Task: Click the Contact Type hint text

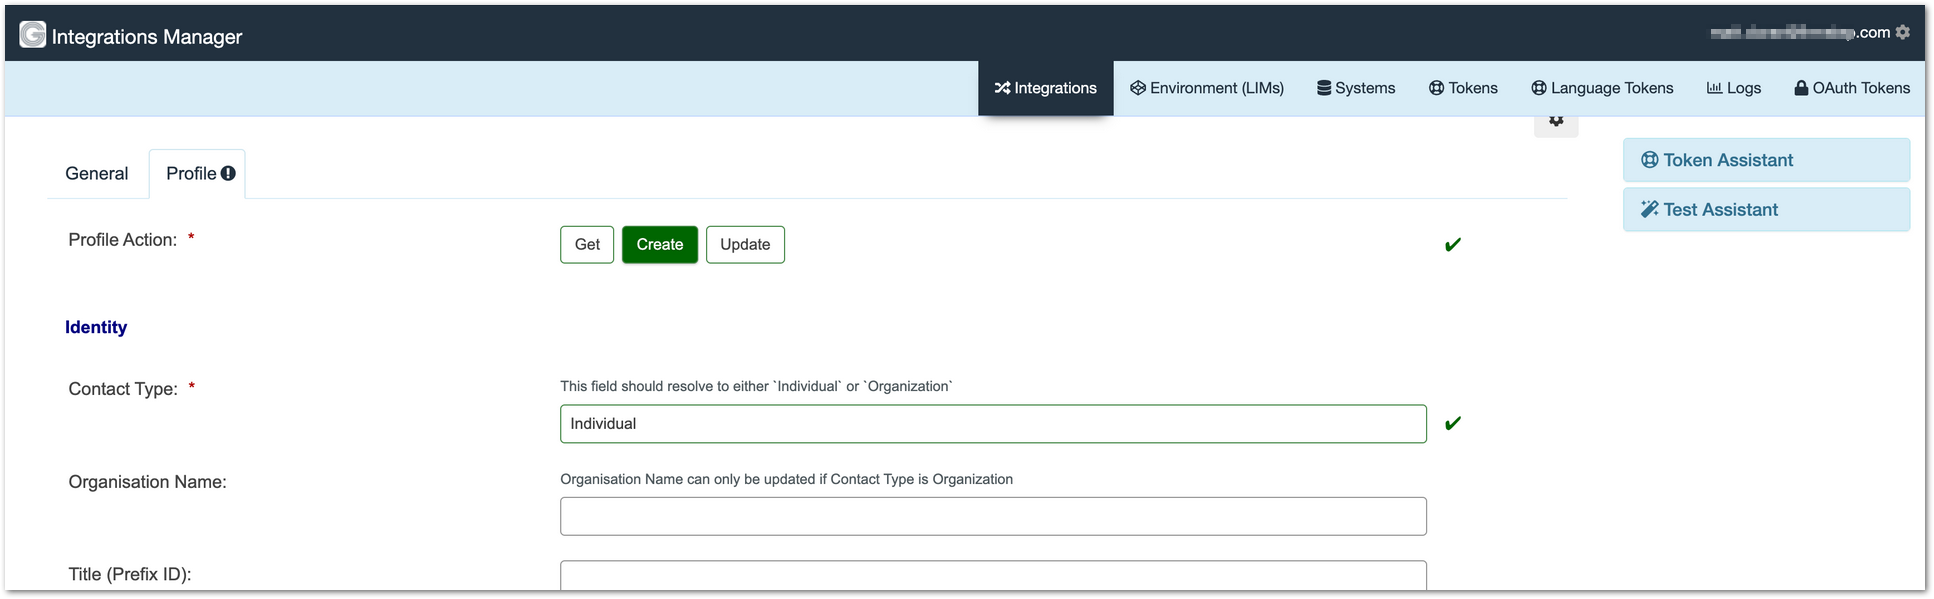Action: pyautogui.click(x=756, y=386)
